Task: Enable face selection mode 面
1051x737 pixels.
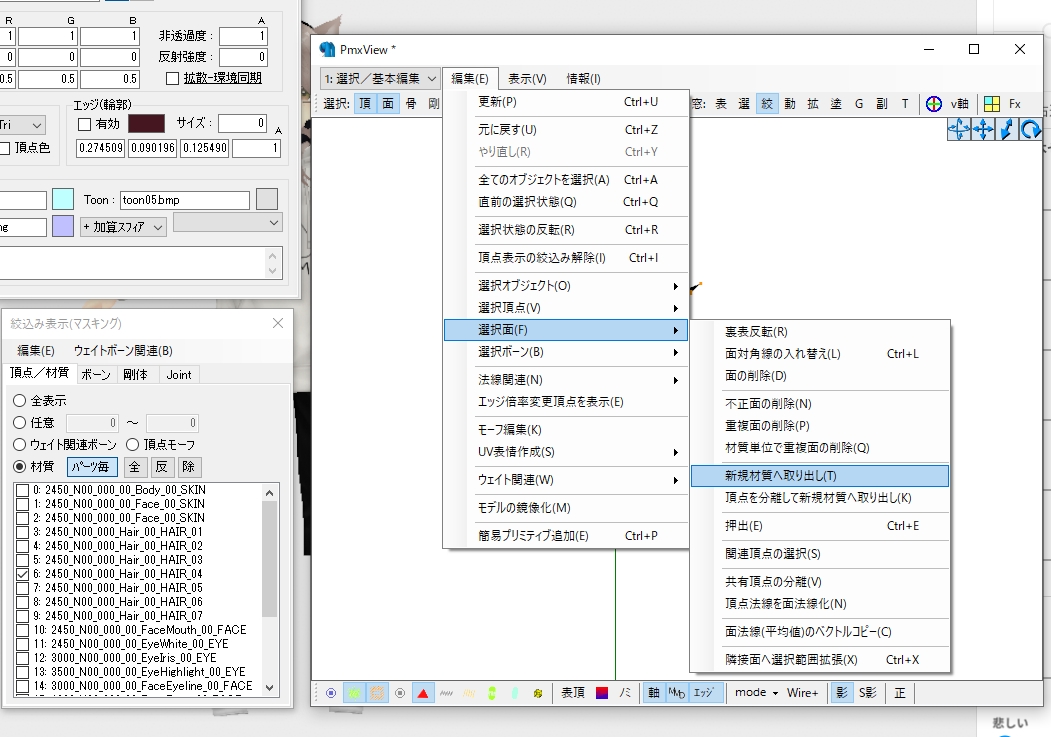Action: (x=388, y=104)
